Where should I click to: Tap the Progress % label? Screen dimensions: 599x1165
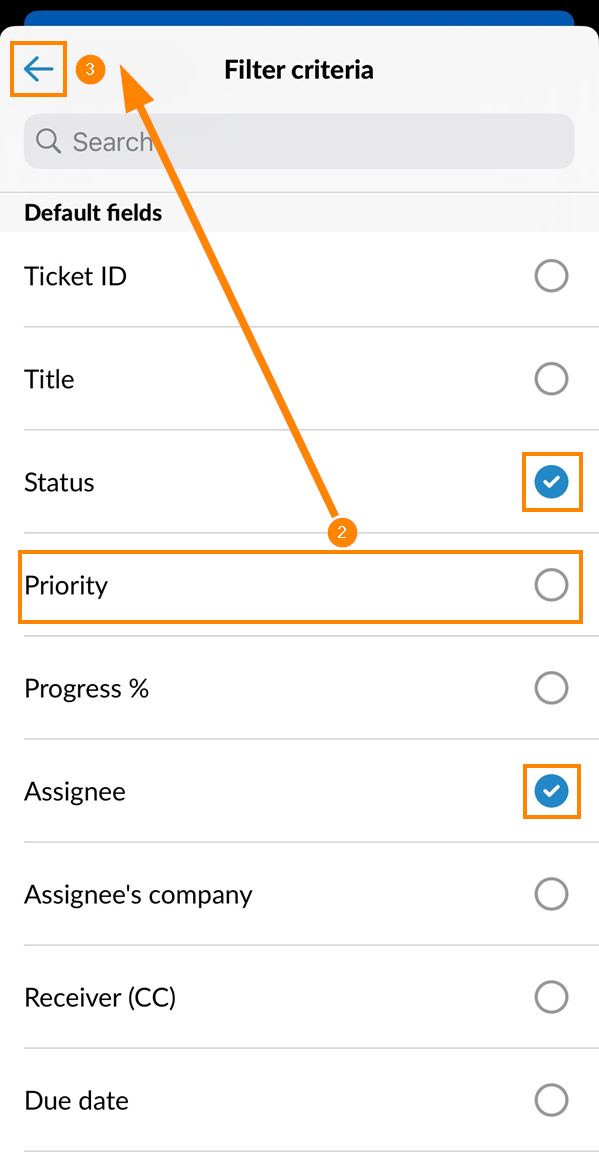point(87,689)
